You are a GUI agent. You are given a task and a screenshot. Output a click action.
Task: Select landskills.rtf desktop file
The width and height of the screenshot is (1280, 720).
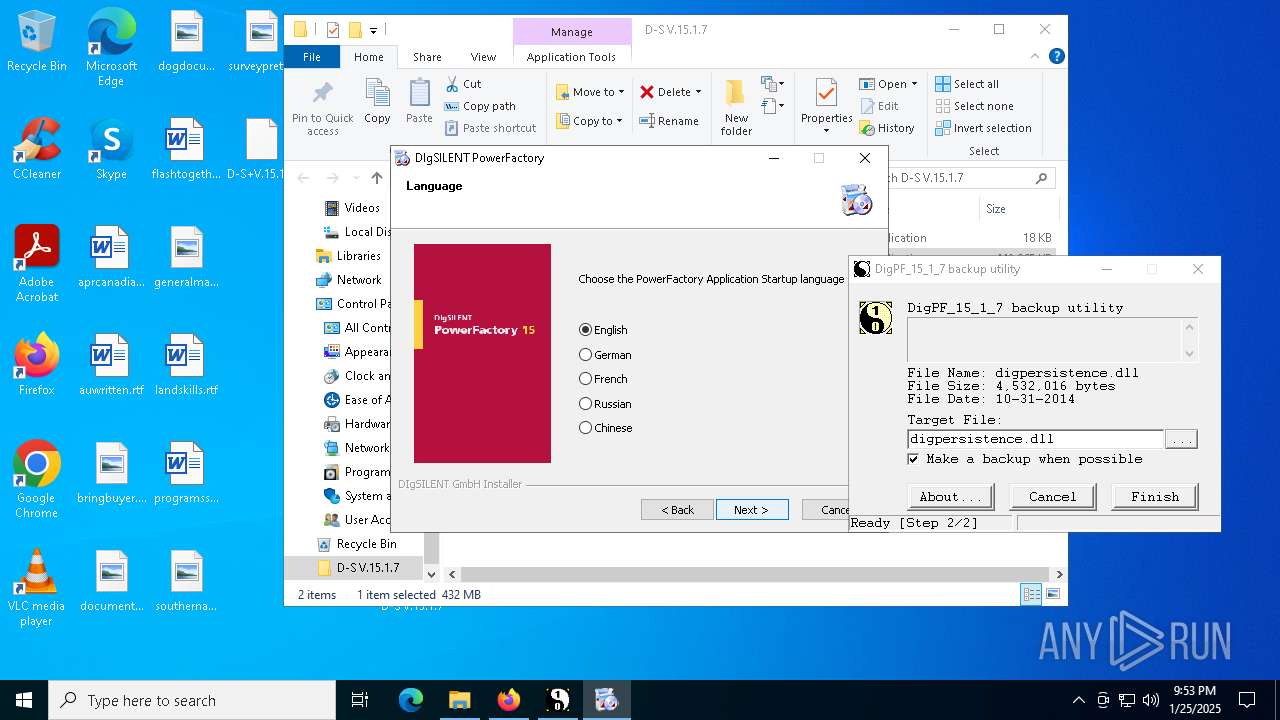[186, 365]
